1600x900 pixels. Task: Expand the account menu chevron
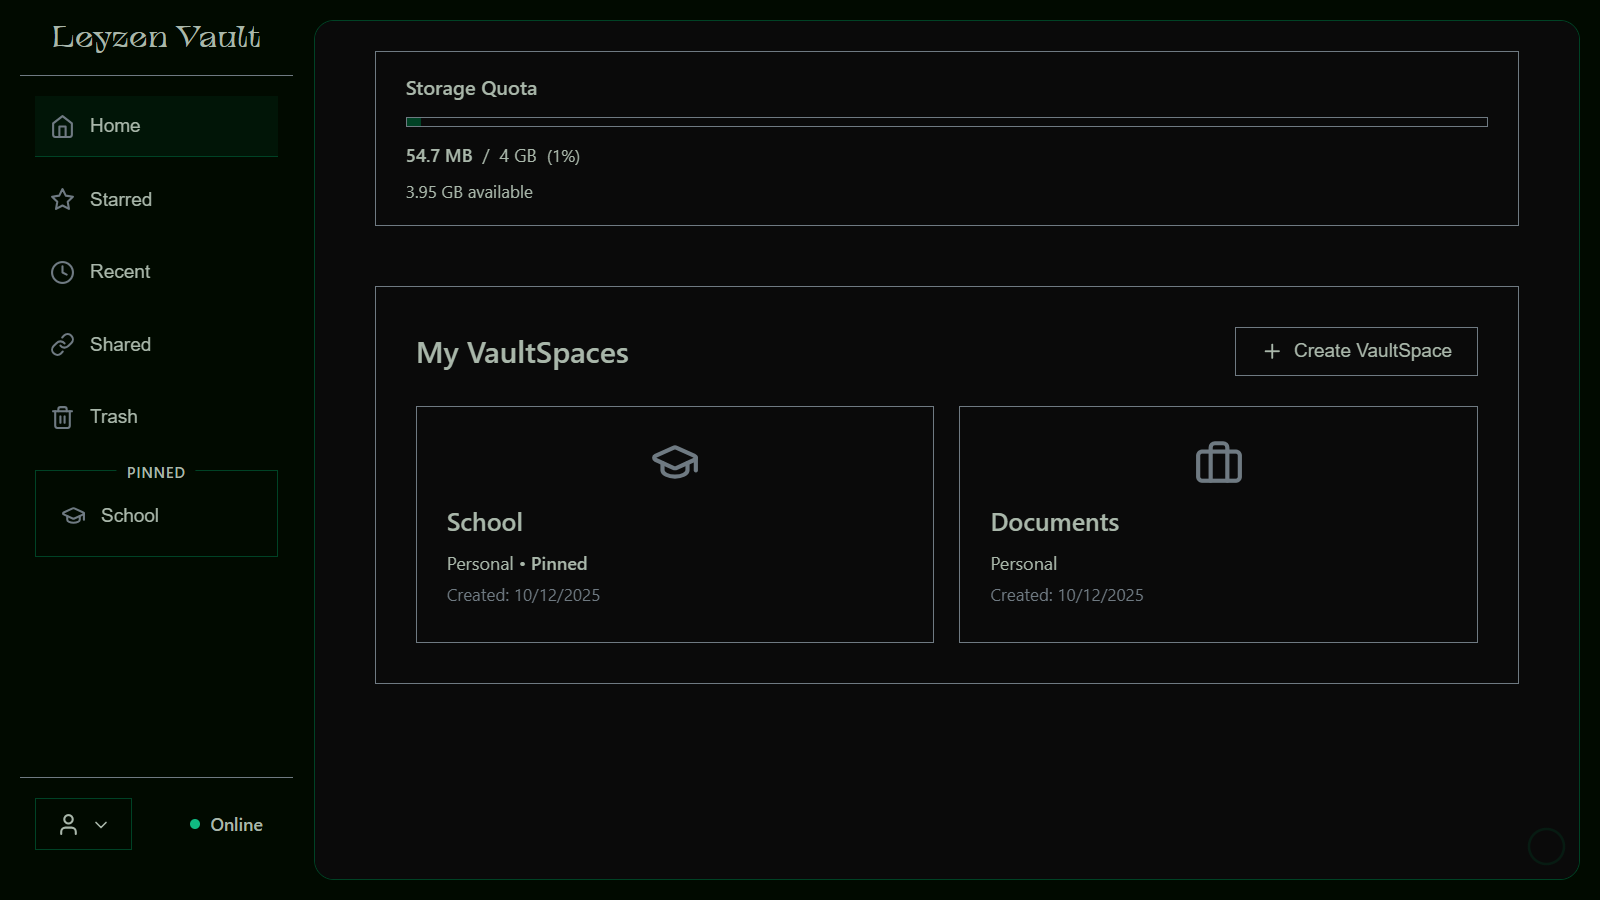point(100,824)
